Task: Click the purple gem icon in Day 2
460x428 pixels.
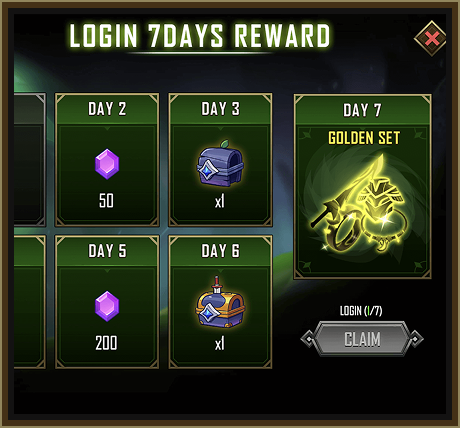Action: click(x=107, y=164)
